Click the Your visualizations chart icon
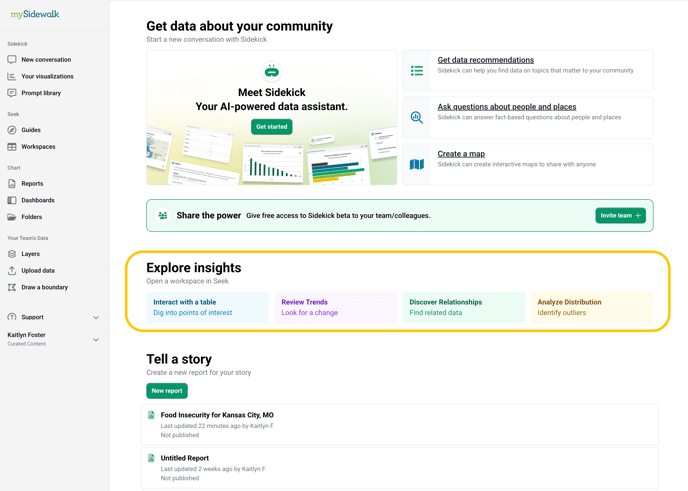This screenshot has height=491, width=688. 12,76
